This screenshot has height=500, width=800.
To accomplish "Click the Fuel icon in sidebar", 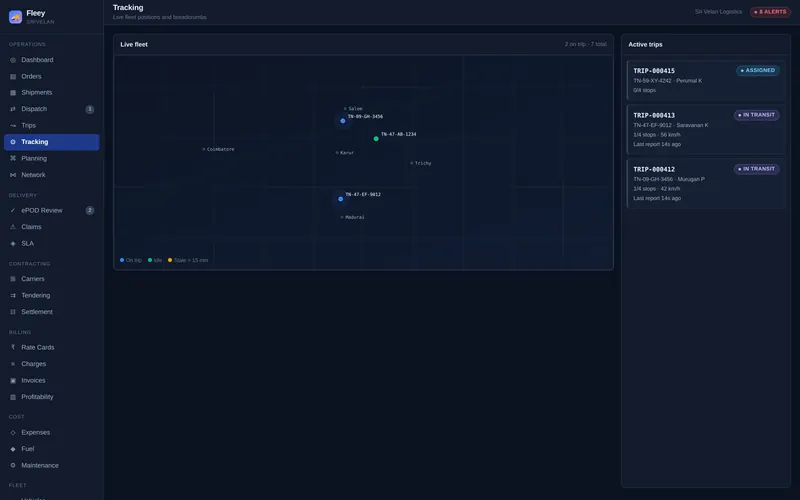I will click(x=13, y=449).
